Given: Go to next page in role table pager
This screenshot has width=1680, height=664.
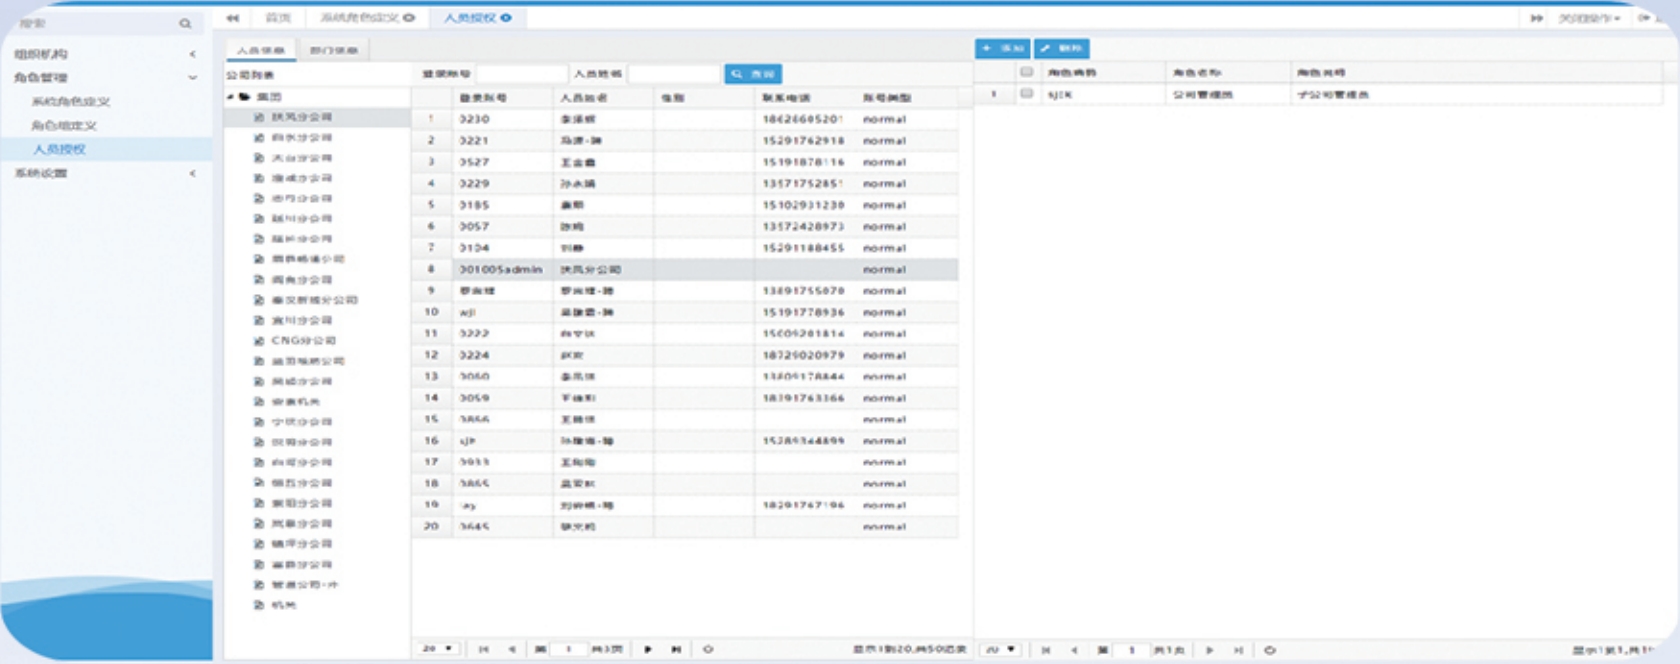Looking at the screenshot, I should coord(1210,650).
